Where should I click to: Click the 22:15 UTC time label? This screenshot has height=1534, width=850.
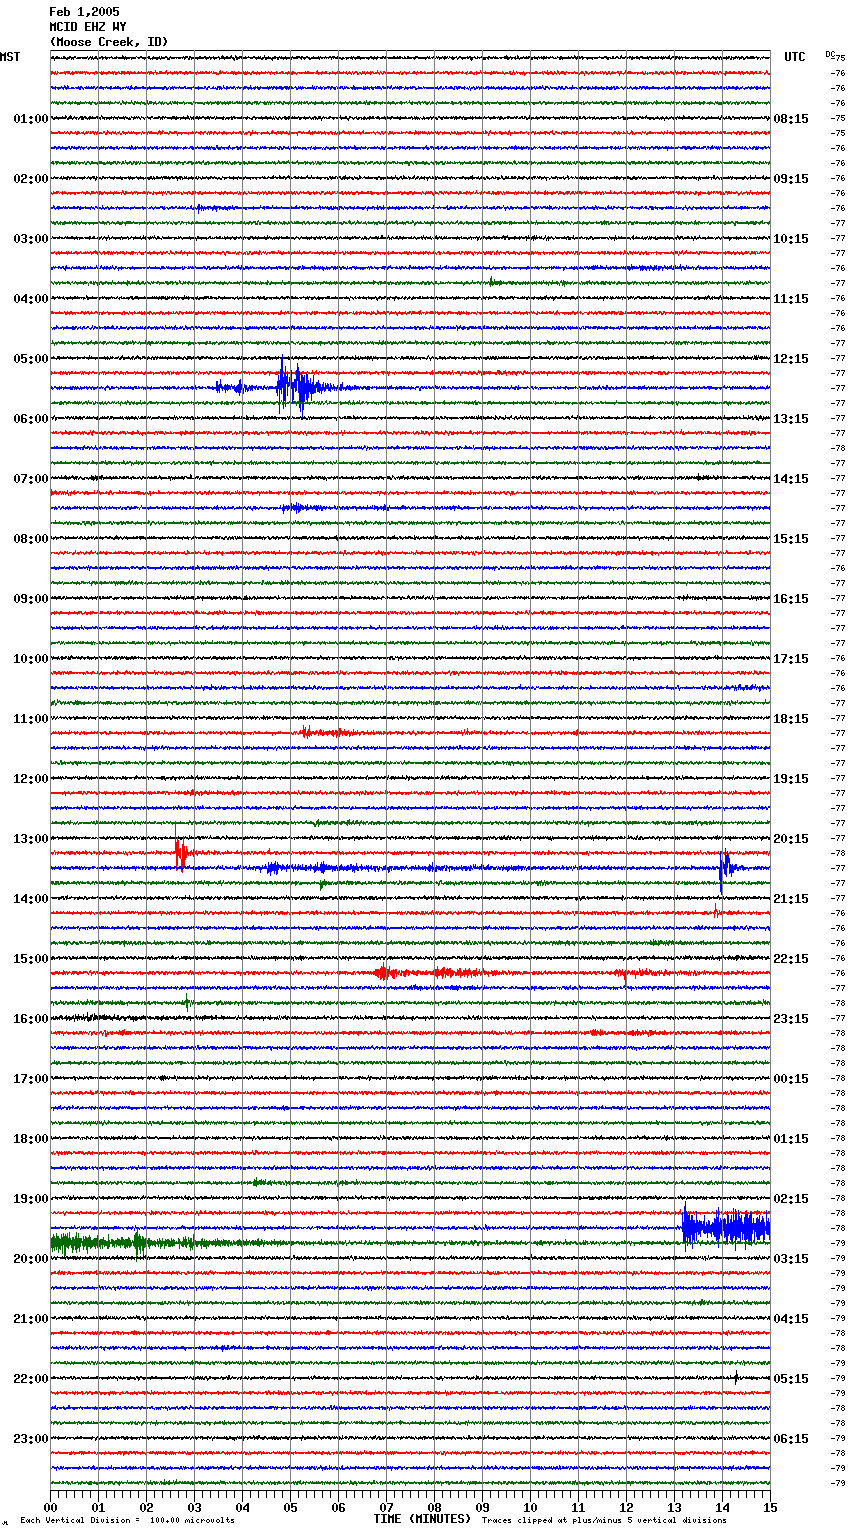[x=791, y=959]
